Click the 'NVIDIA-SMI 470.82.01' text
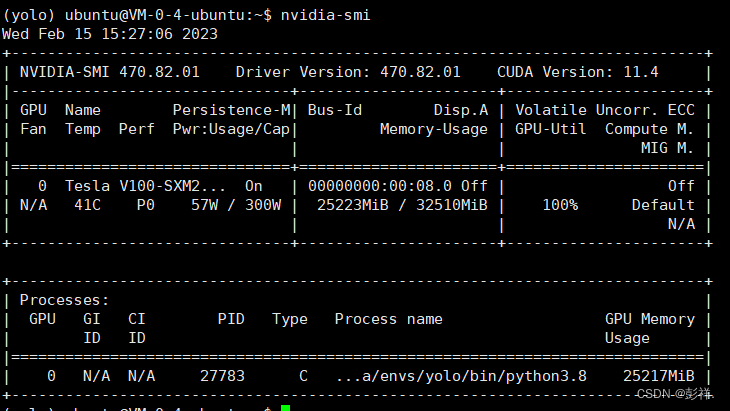 pos(109,72)
